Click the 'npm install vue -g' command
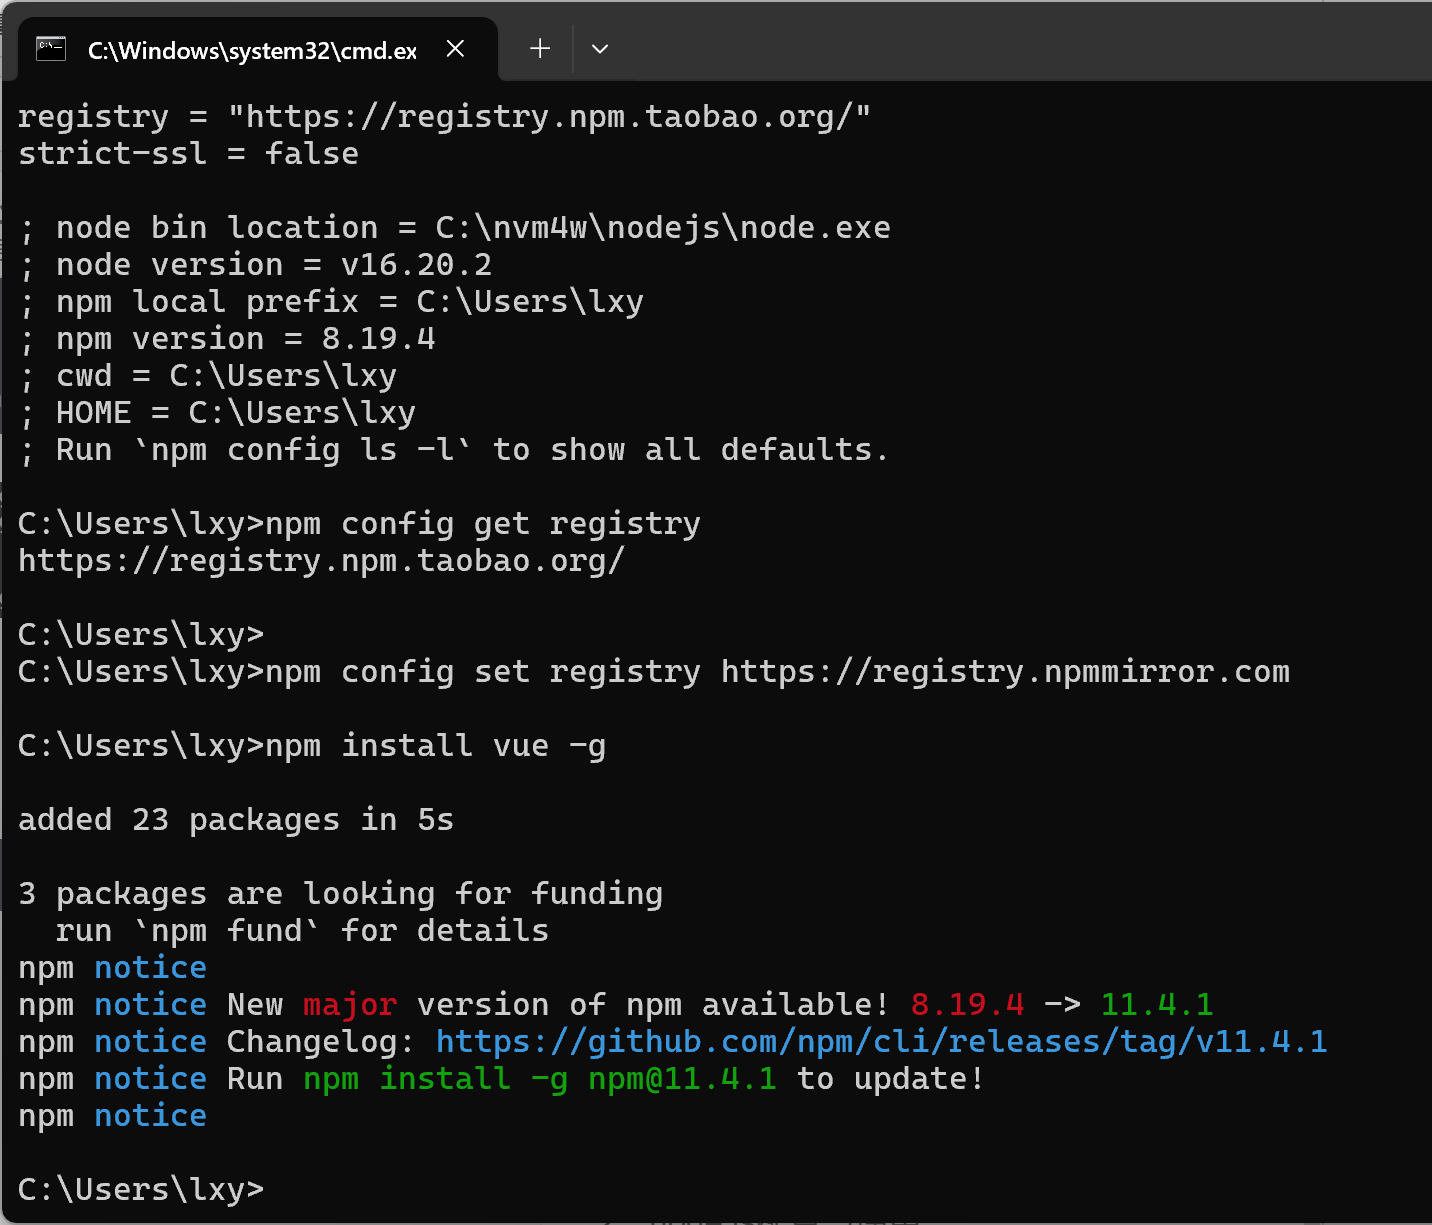The image size is (1432, 1225). [436, 746]
